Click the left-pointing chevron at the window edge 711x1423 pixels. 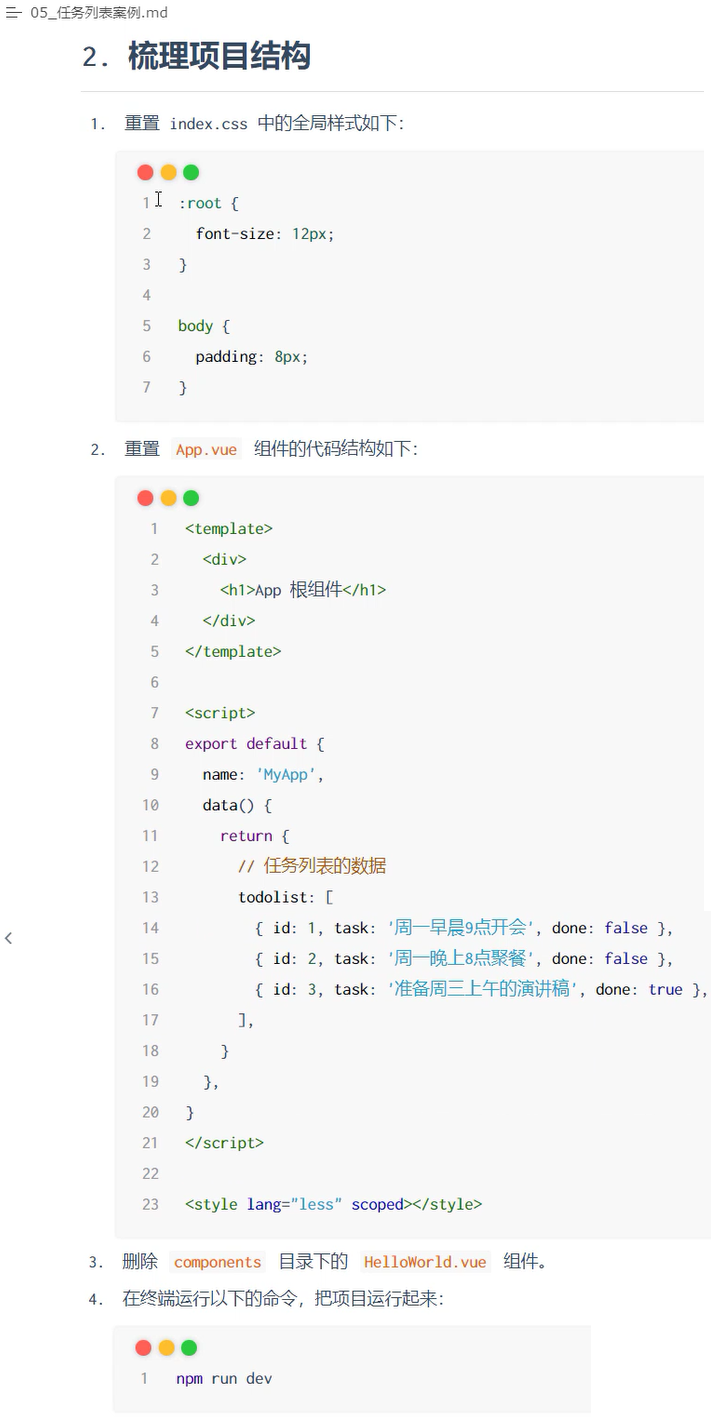[x=8, y=938]
